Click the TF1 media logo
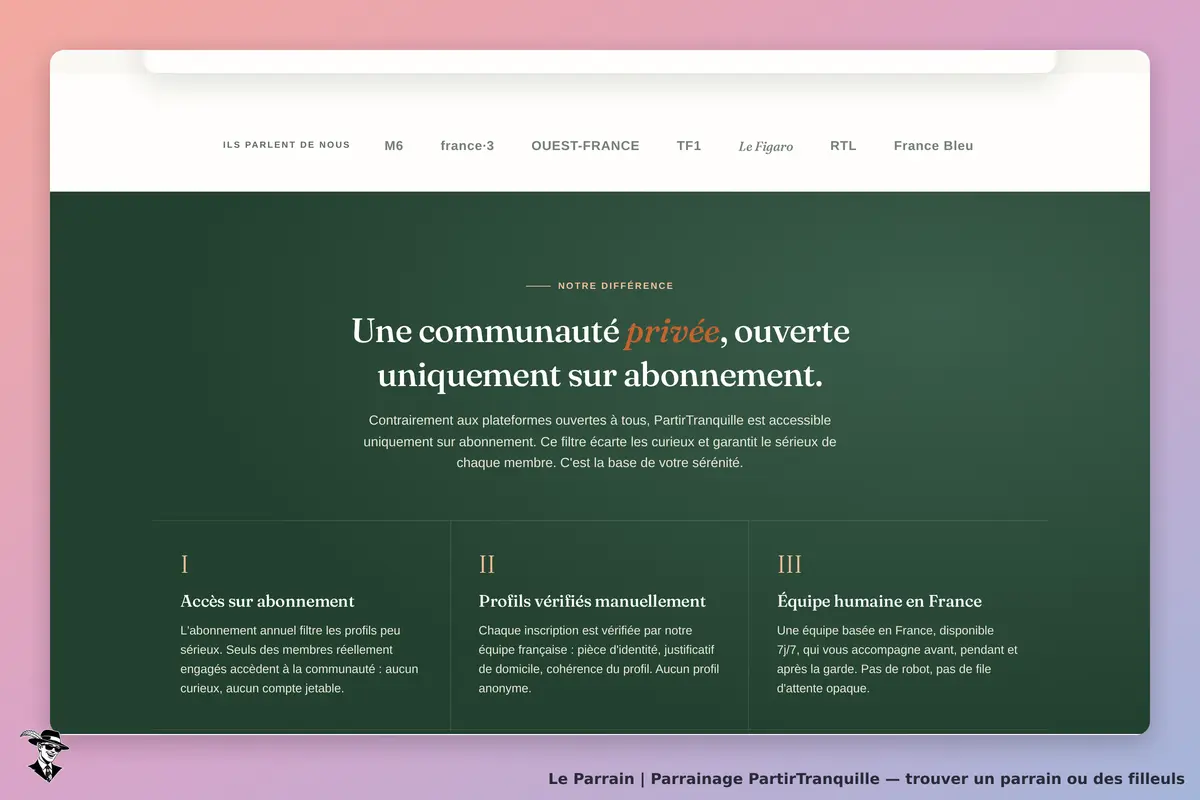The width and height of the screenshot is (1200, 800). pos(689,146)
